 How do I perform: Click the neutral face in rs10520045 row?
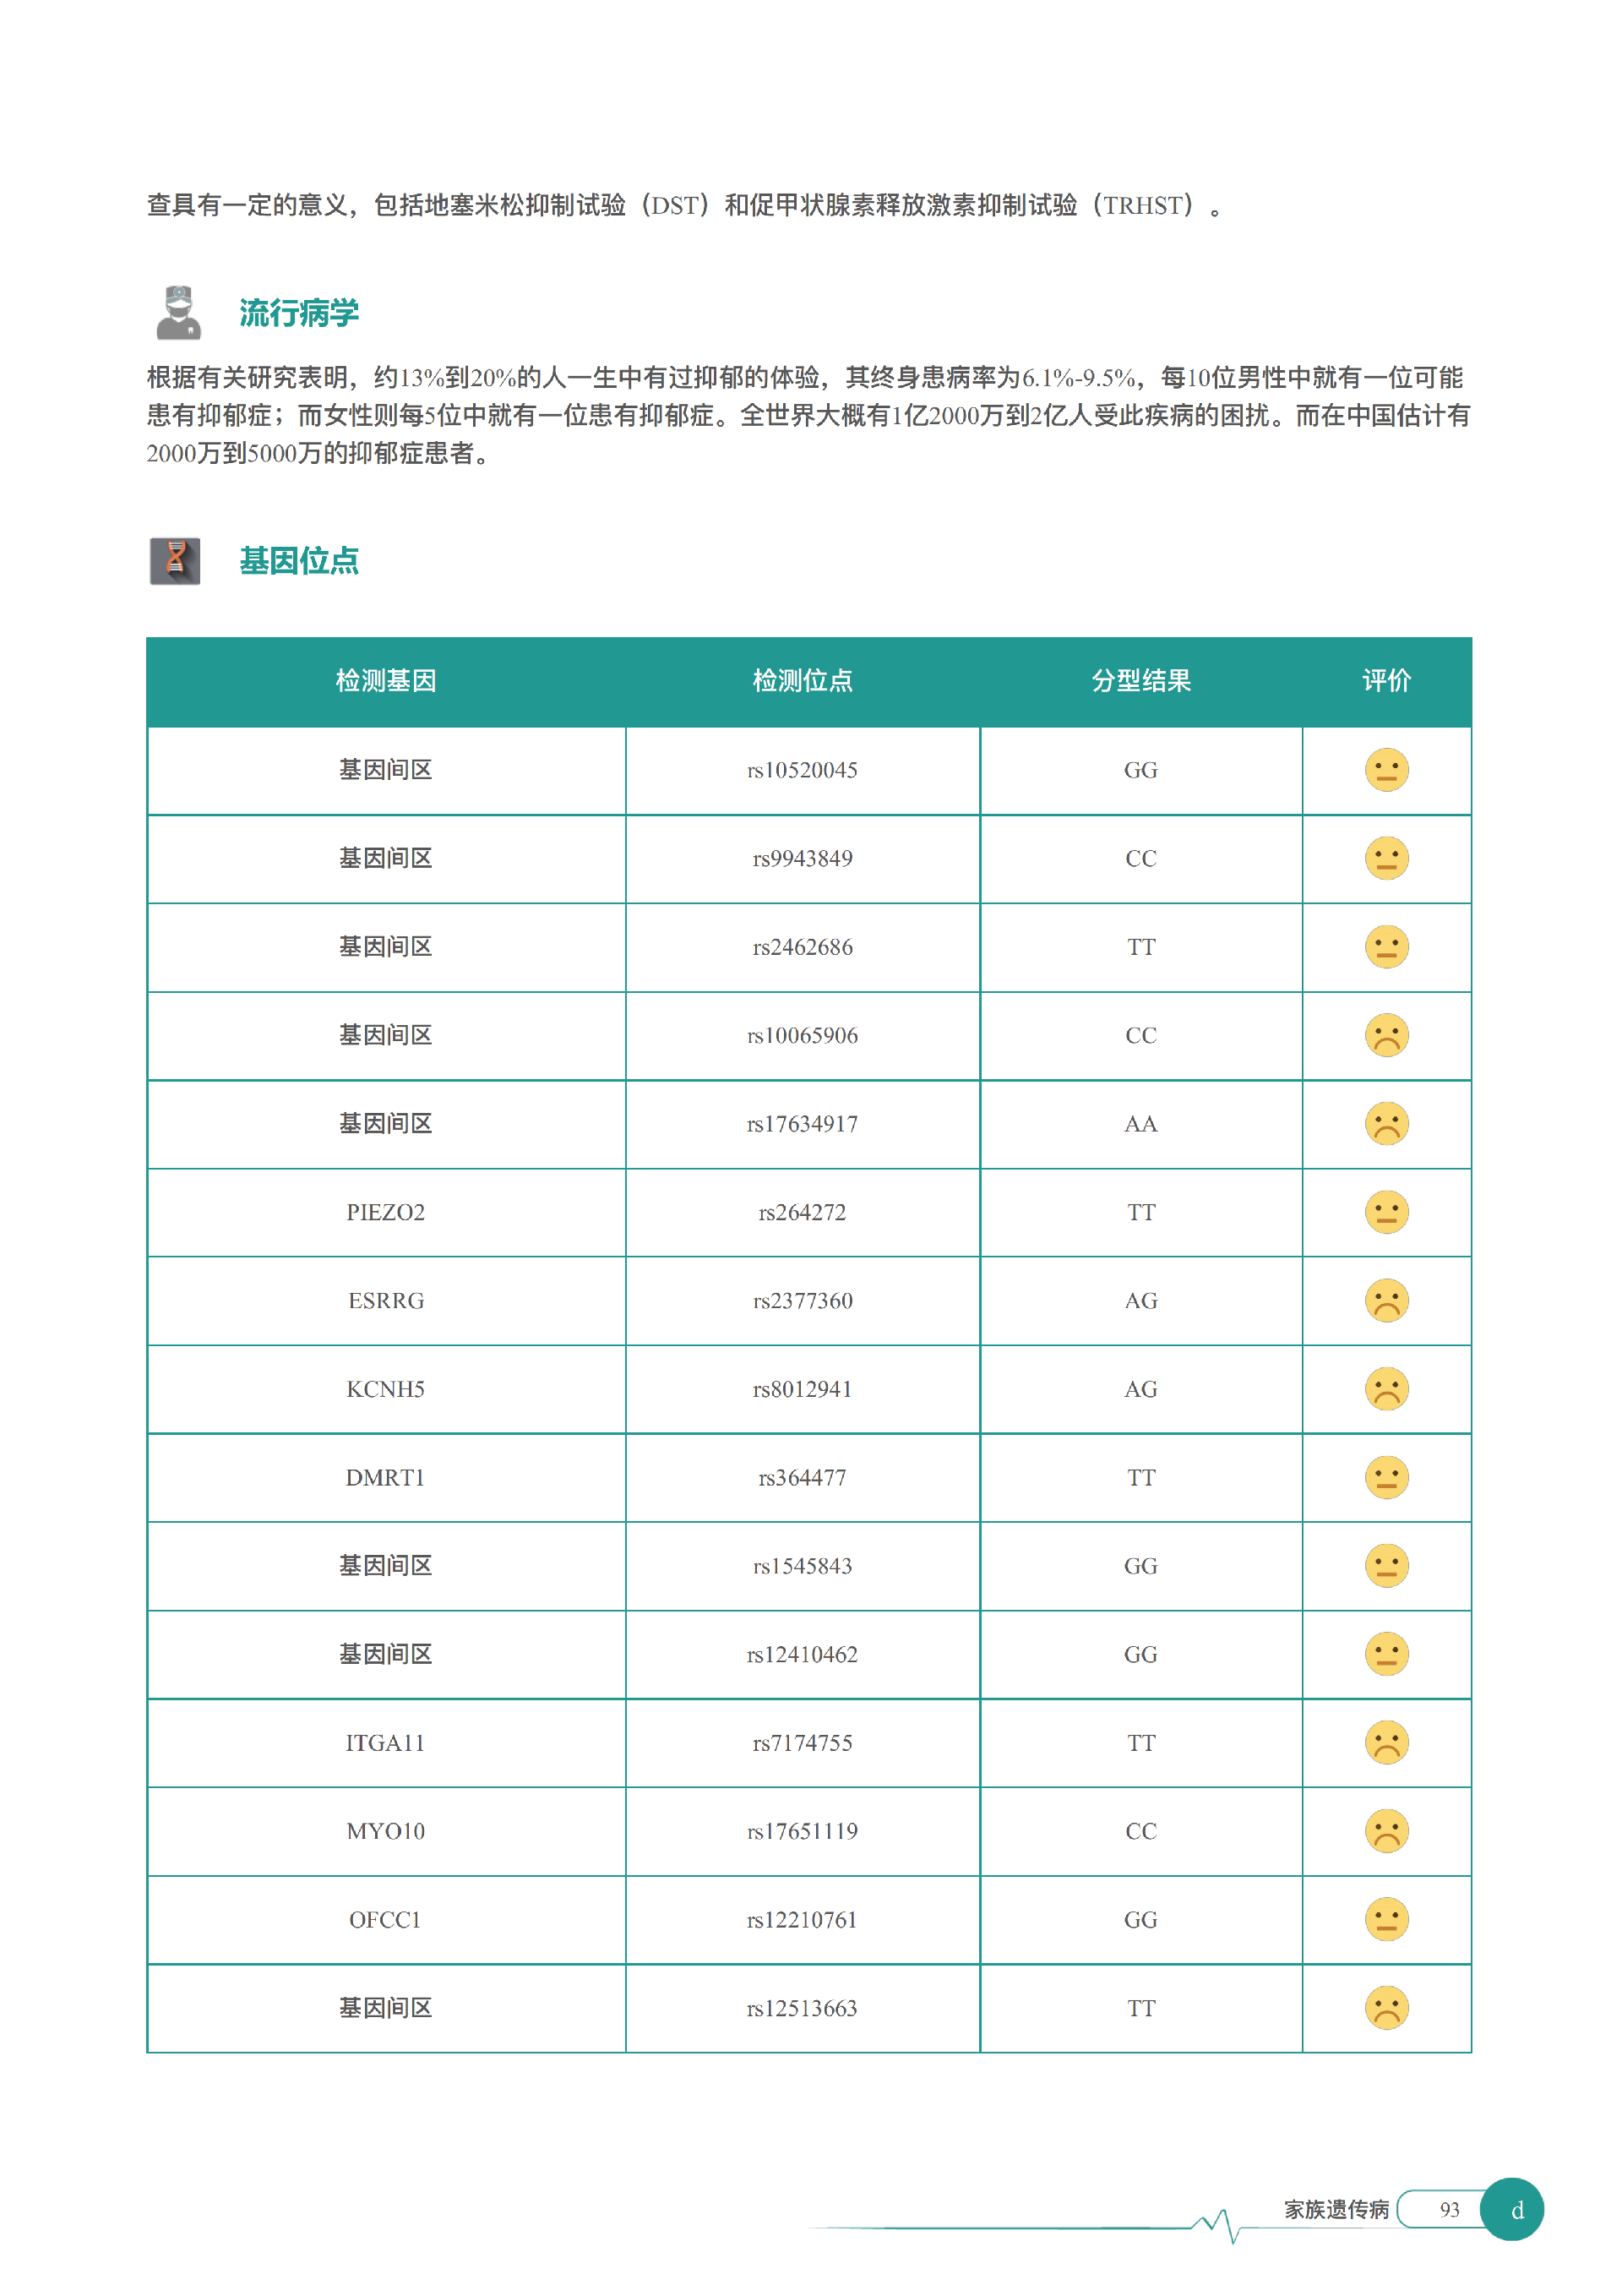(1386, 770)
